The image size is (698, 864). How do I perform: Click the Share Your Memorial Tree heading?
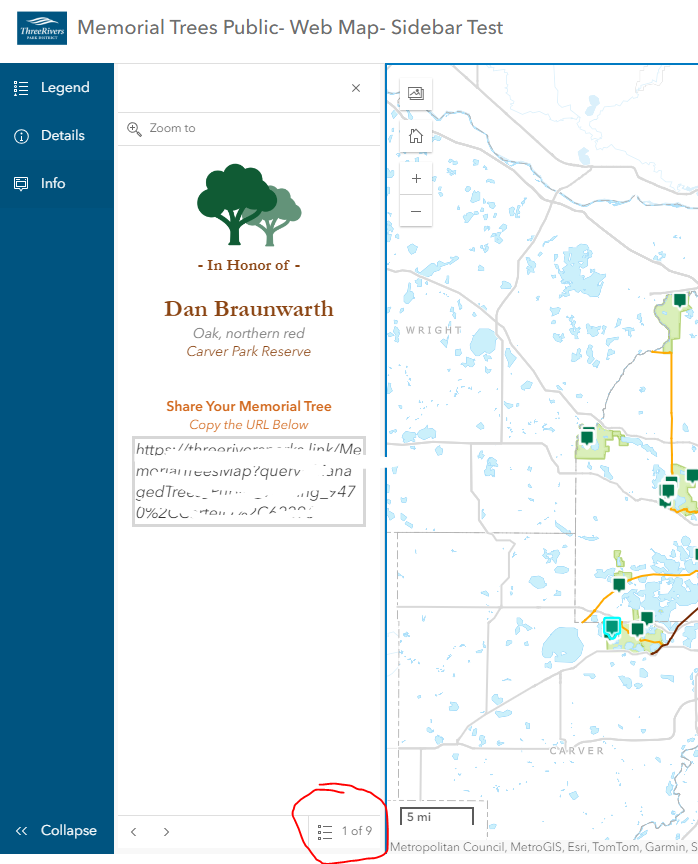[x=249, y=407]
